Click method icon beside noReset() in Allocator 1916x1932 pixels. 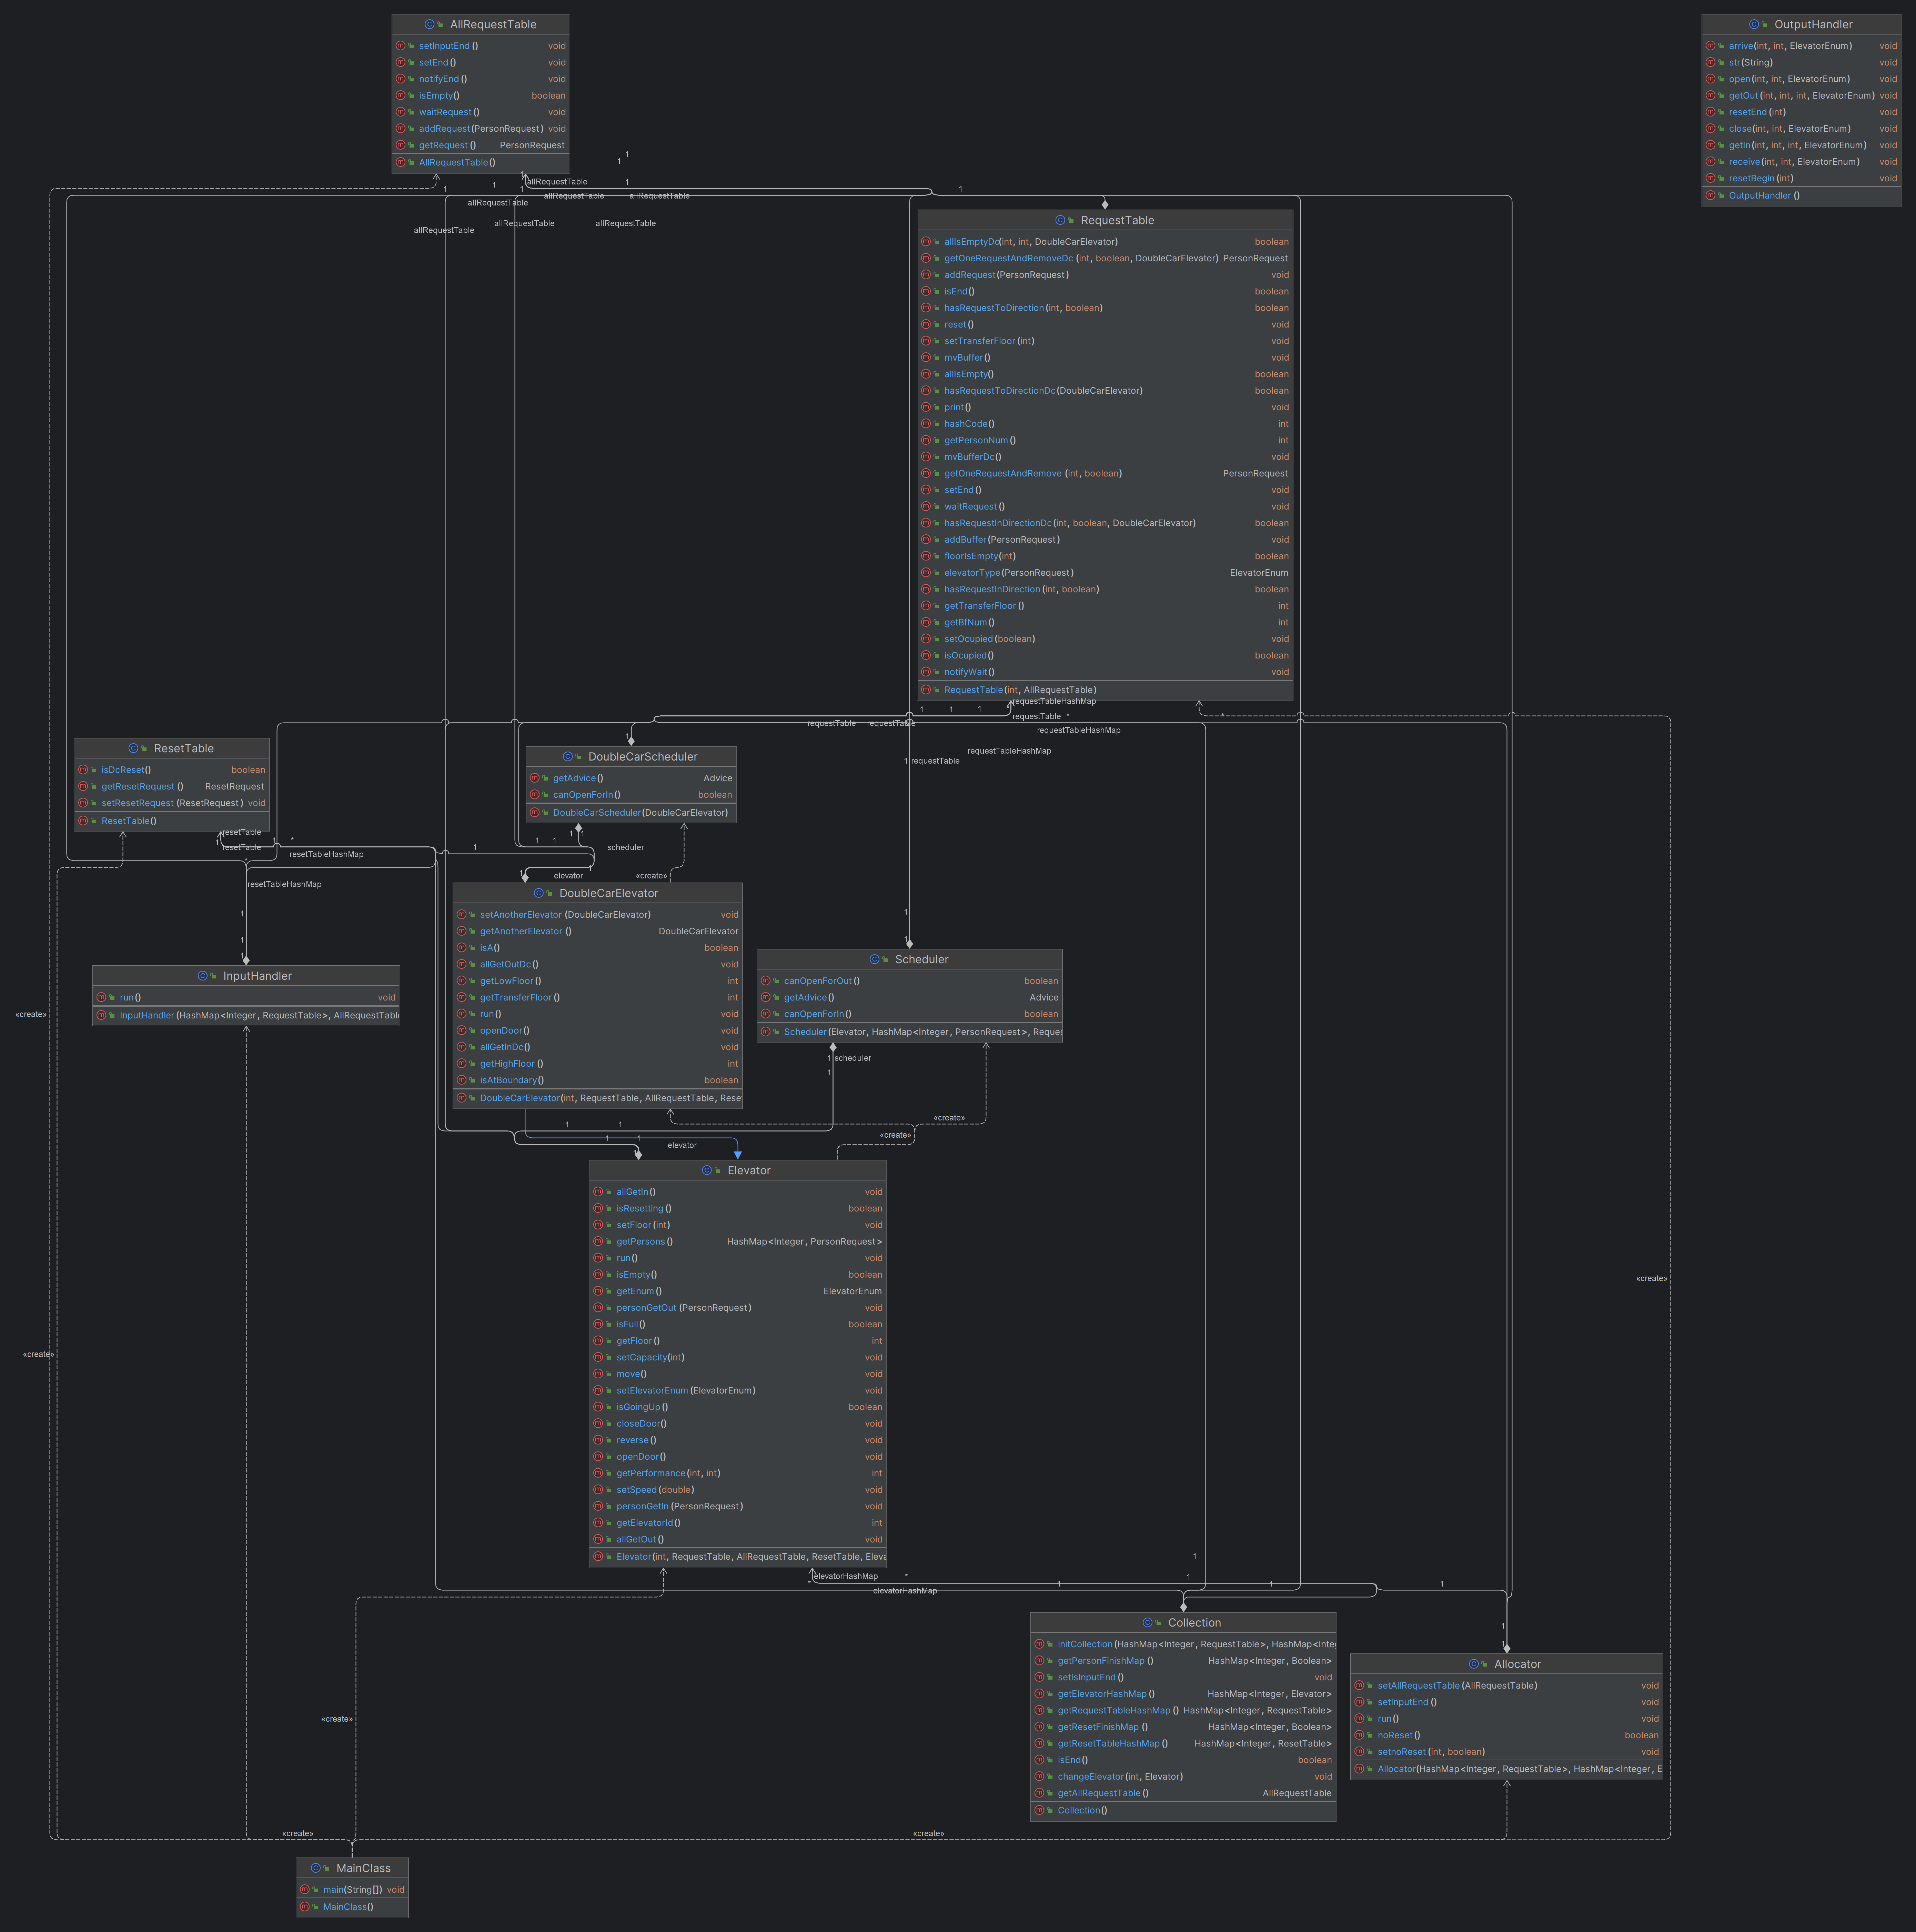pyautogui.click(x=1359, y=1735)
